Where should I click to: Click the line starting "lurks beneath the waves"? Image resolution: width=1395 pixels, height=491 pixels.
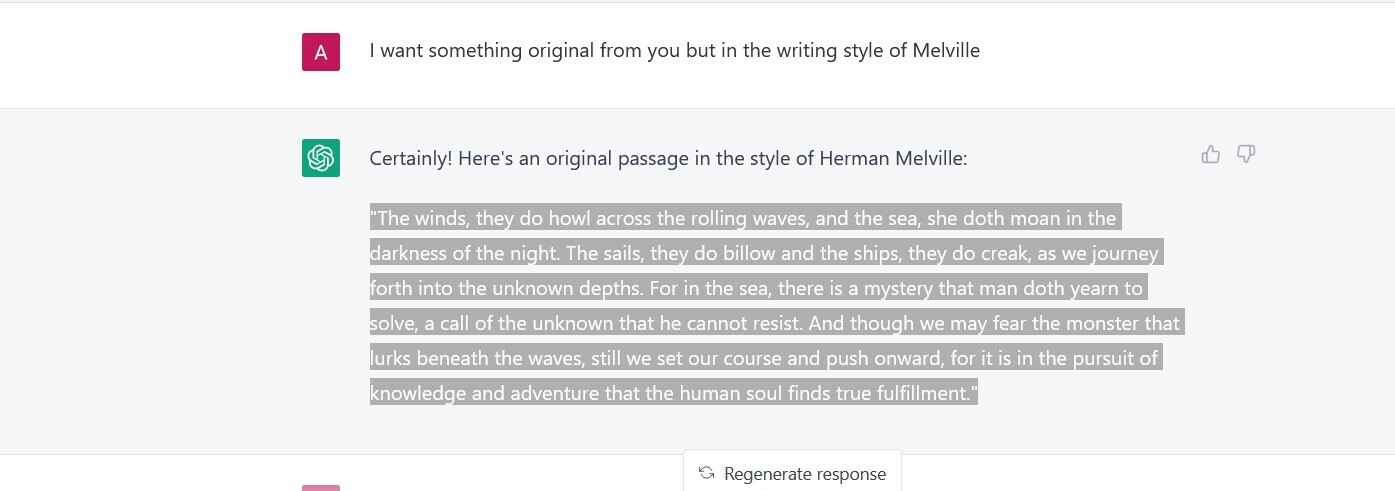[764, 358]
